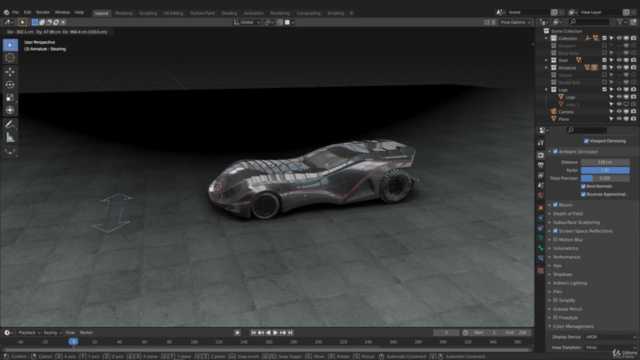Disable the Bent Normals checkbox
This screenshot has height=360, width=640.
pos(583,186)
